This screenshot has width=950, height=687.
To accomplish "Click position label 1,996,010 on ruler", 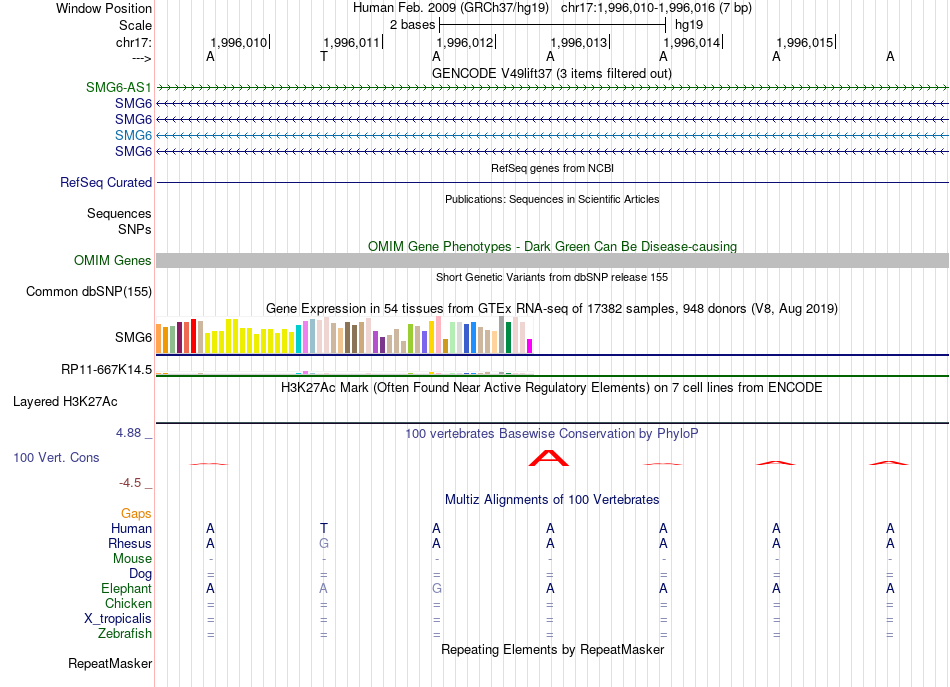I will [238, 42].
